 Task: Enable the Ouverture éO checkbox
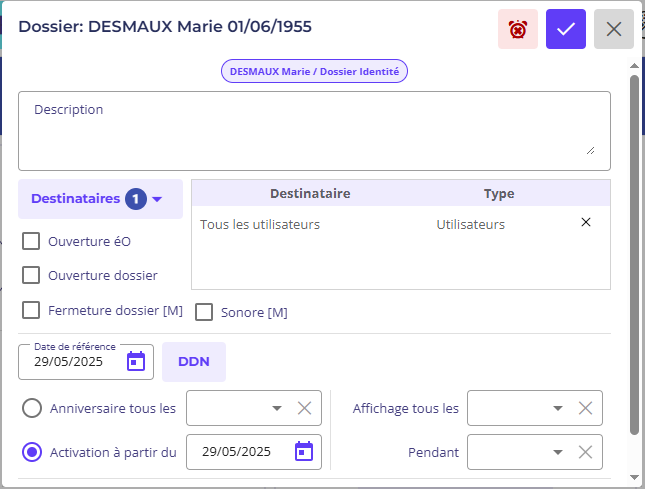(31, 241)
